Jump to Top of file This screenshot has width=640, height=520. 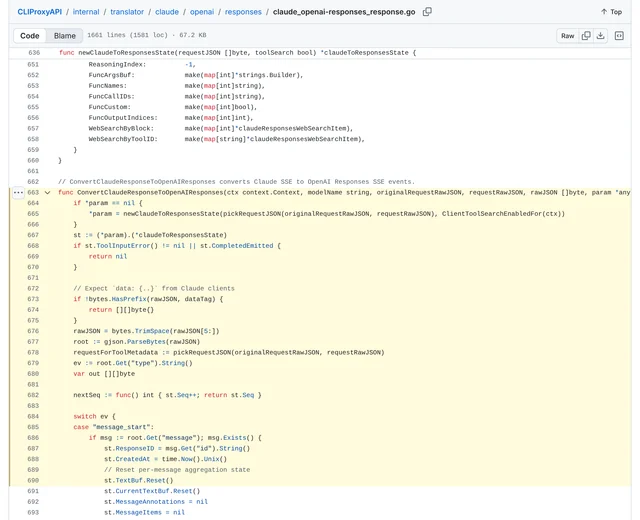coord(611,12)
